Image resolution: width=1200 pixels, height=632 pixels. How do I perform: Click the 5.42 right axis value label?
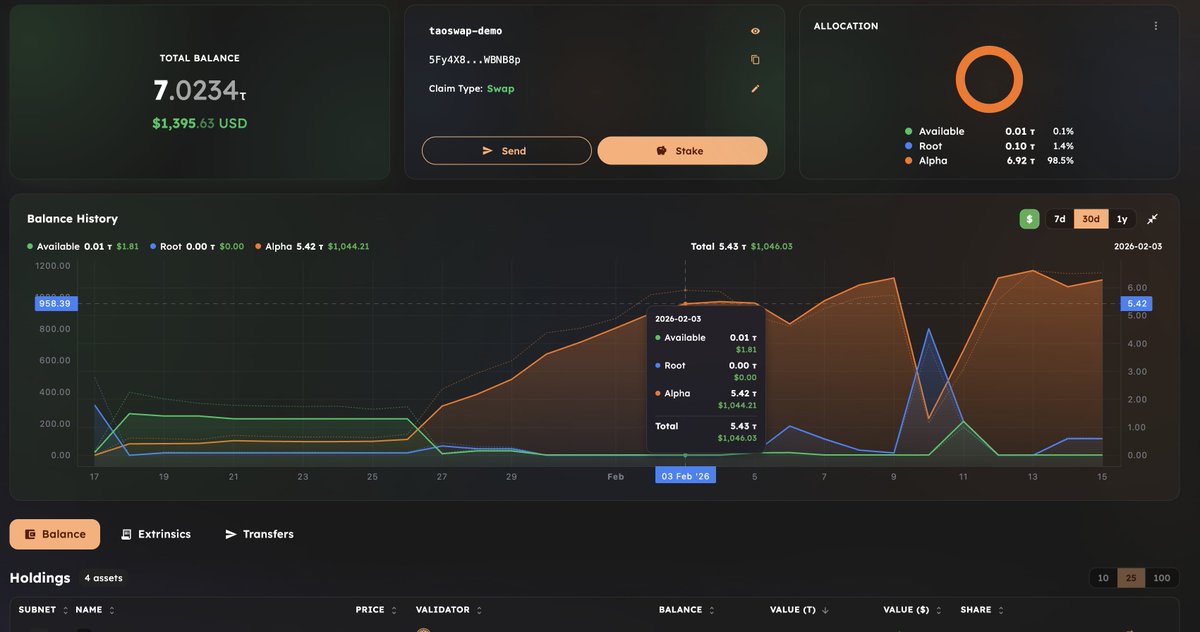(x=1136, y=303)
